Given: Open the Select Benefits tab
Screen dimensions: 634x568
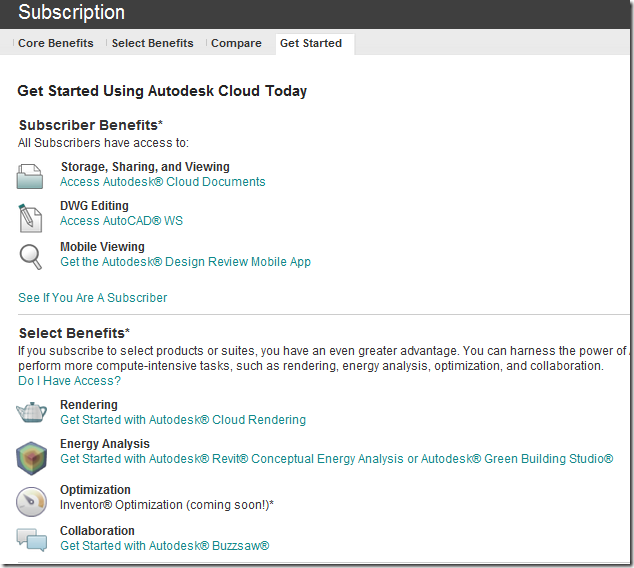Looking at the screenshot, I should click(x=152, y=43).
